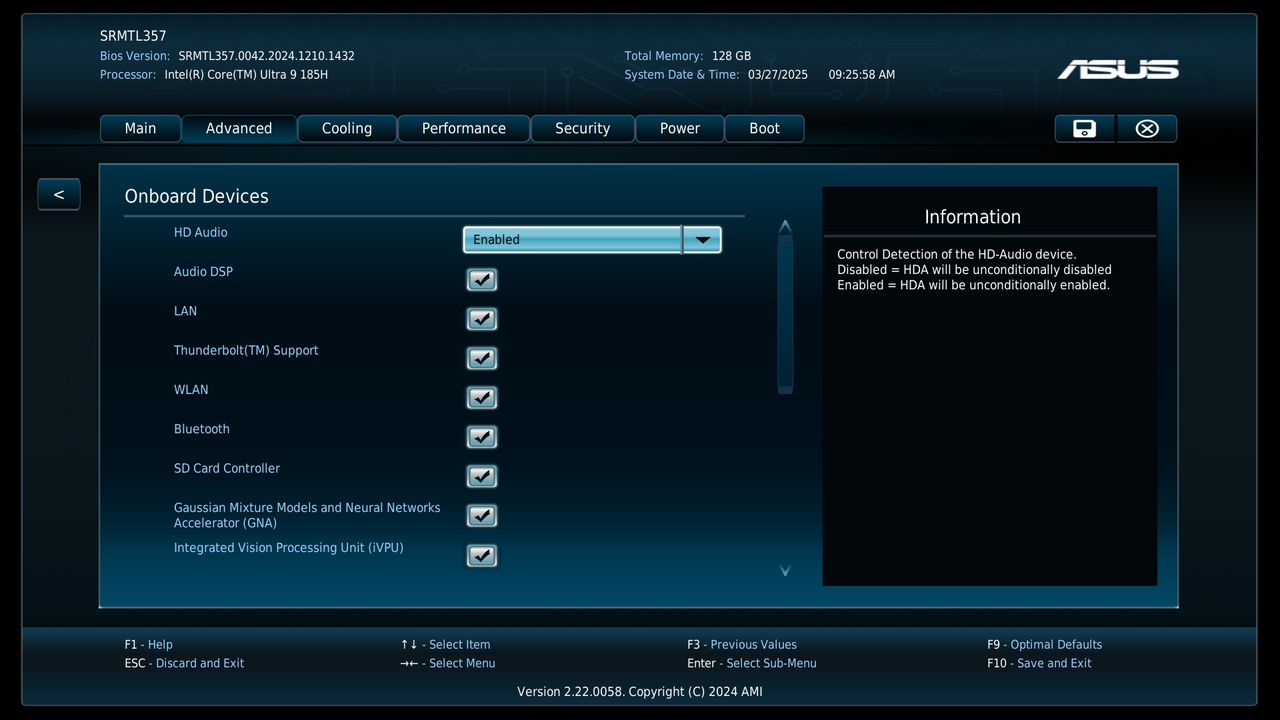1280x720 pixels.
Task: Open the Performance tab
Action: coord(464,129)
